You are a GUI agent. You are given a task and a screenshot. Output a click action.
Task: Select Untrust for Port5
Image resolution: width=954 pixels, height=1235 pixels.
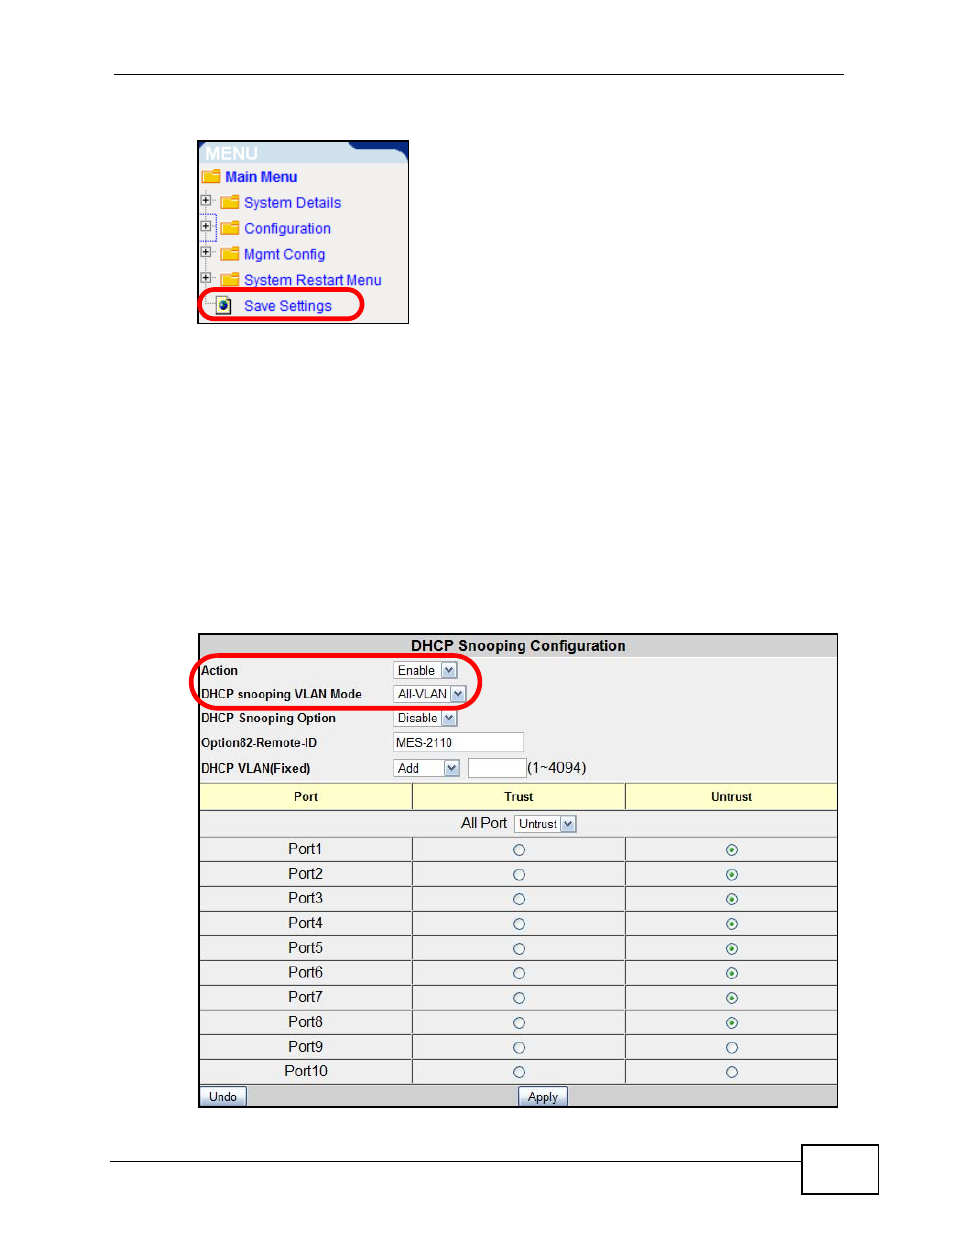tap(732, 949)
